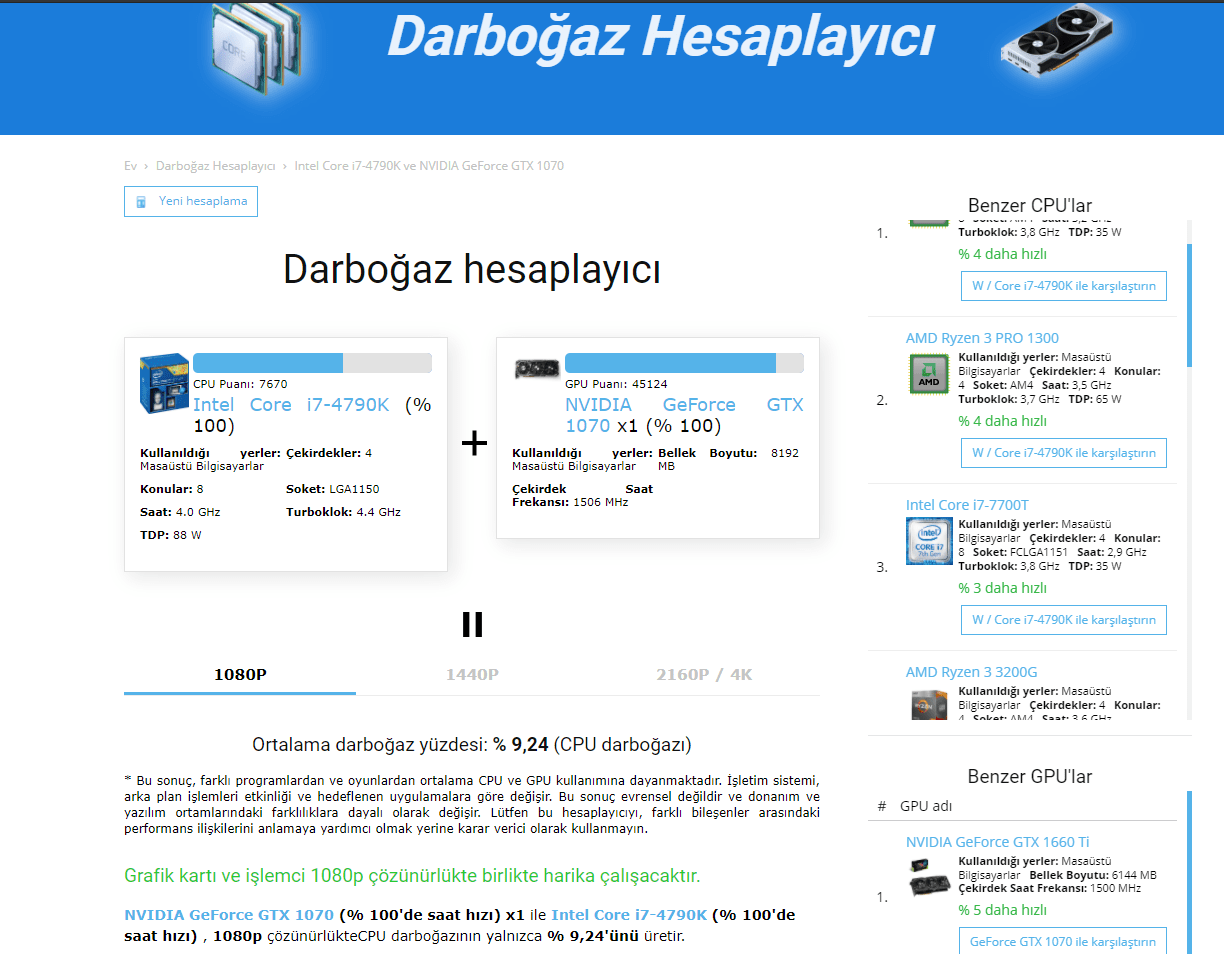Click 'Turboklok: 4.4 GHz' spec text
Screen dimensions: 1224x954
[x=343, y=512]
